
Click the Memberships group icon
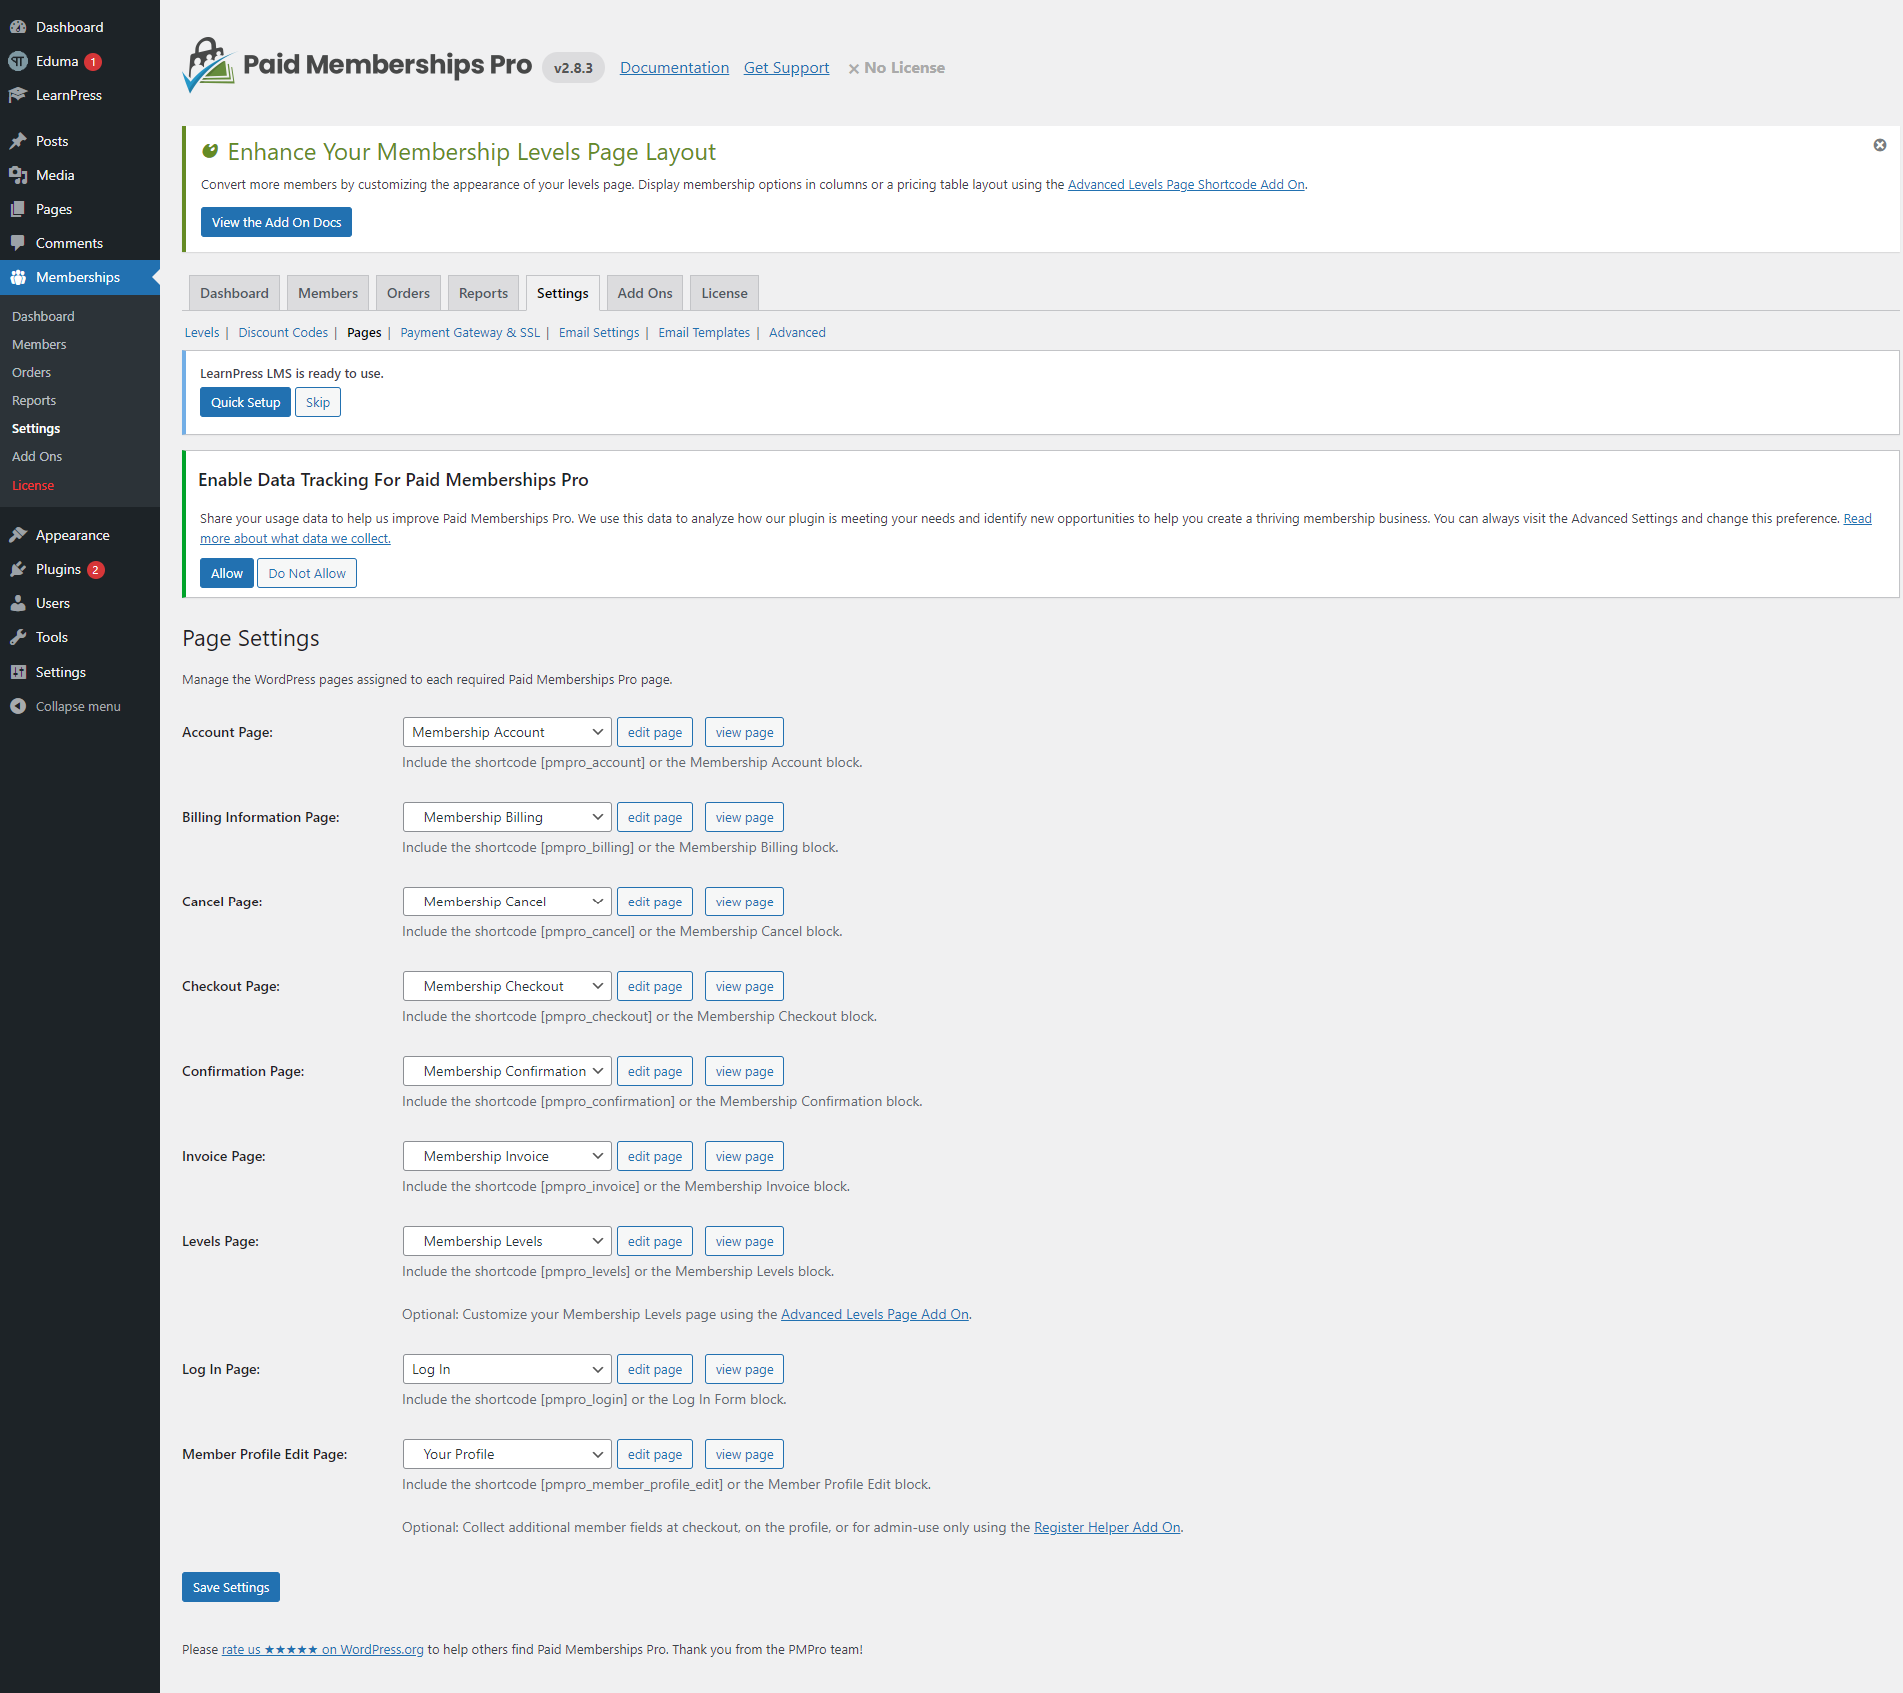pyautogui.click(x=18, y=277)
